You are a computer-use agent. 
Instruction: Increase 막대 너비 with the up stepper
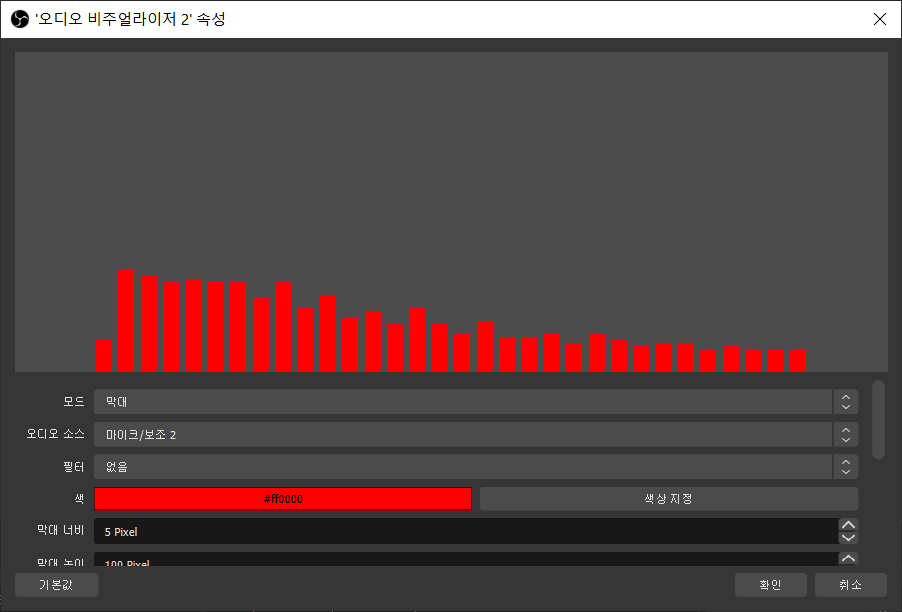pyautogui.click(x=847, y=525)
